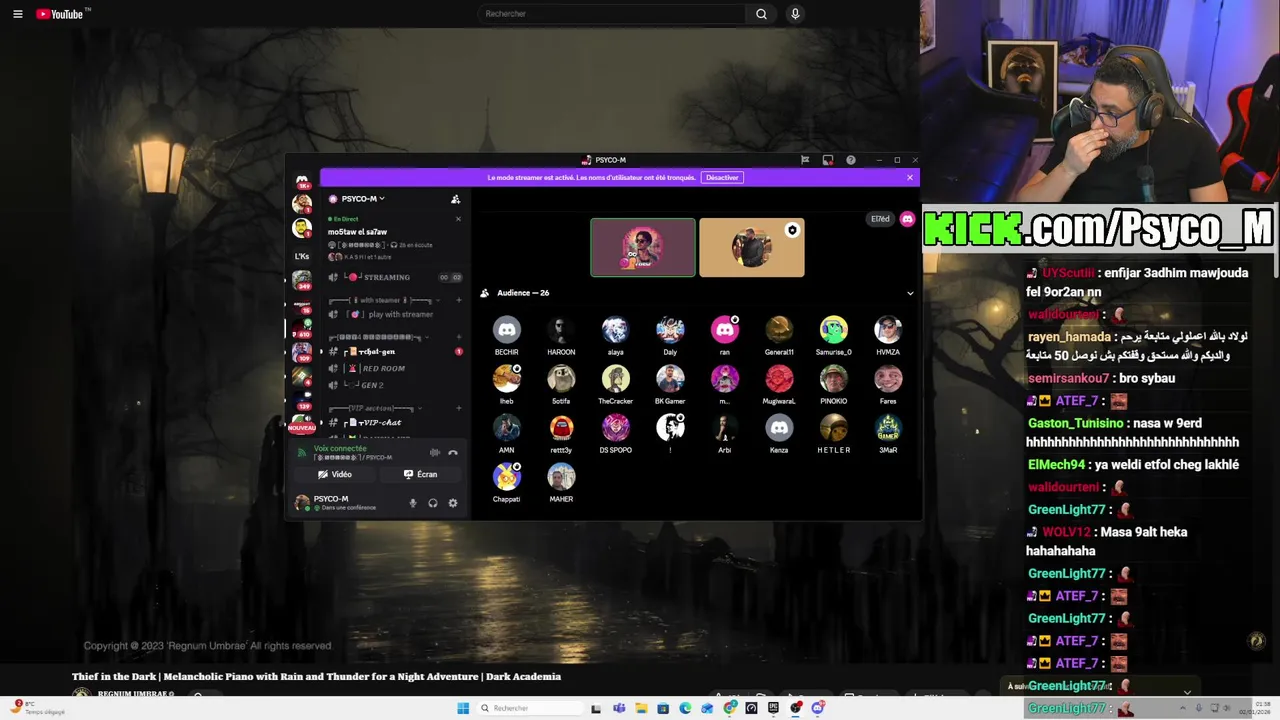Dismiss the En Direct stage notice
The height and width of the screenshot is (720, 1280).
pyautogui.click(x=458, y=219)
